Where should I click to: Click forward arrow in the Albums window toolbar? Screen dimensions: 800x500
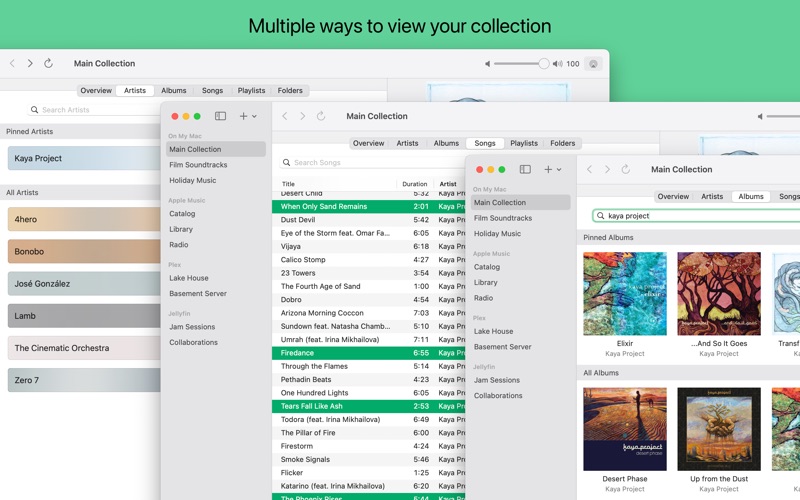pyautogui.click(x=607, y=169)
